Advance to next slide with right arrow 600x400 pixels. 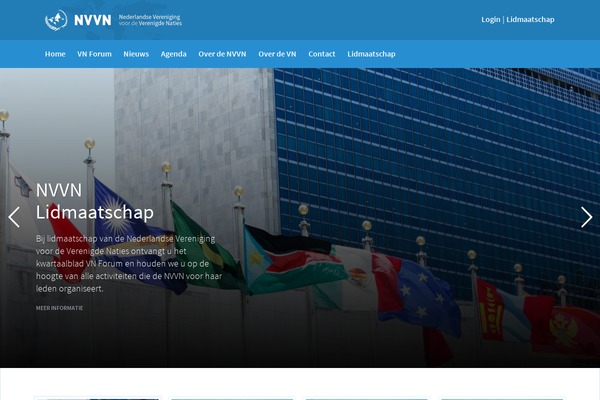point(586,217)
